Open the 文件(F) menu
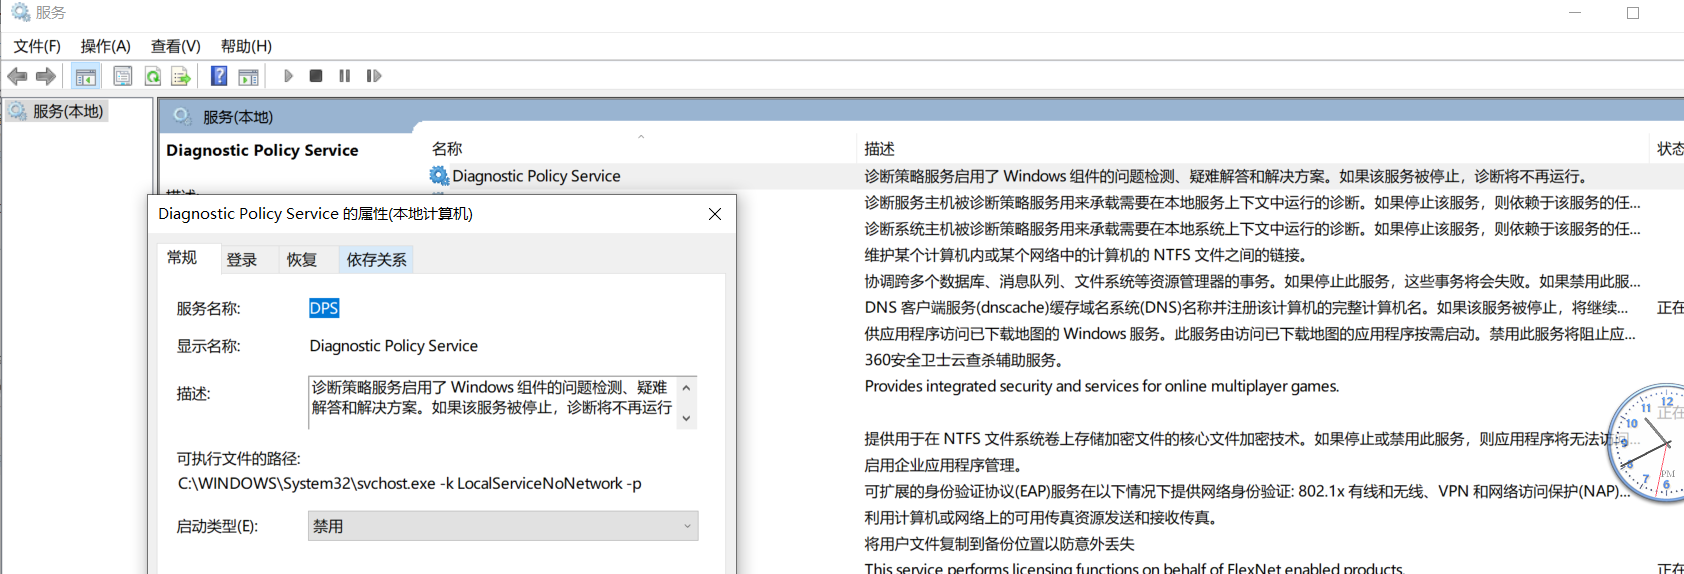Screen dimensions: 1684x574 click(37, 46)
